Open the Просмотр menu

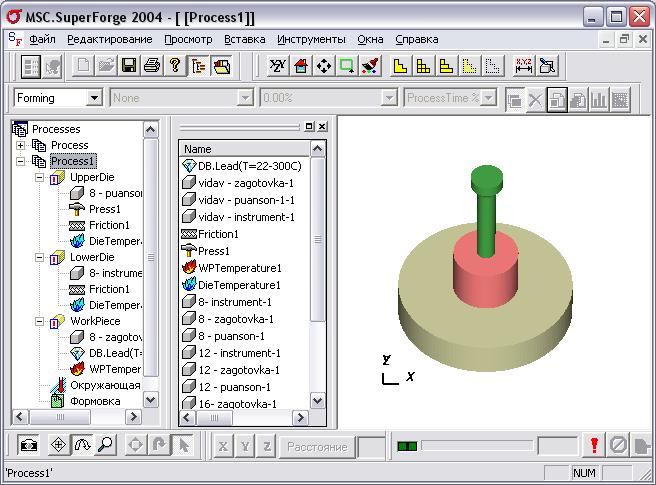pos(188,39)
